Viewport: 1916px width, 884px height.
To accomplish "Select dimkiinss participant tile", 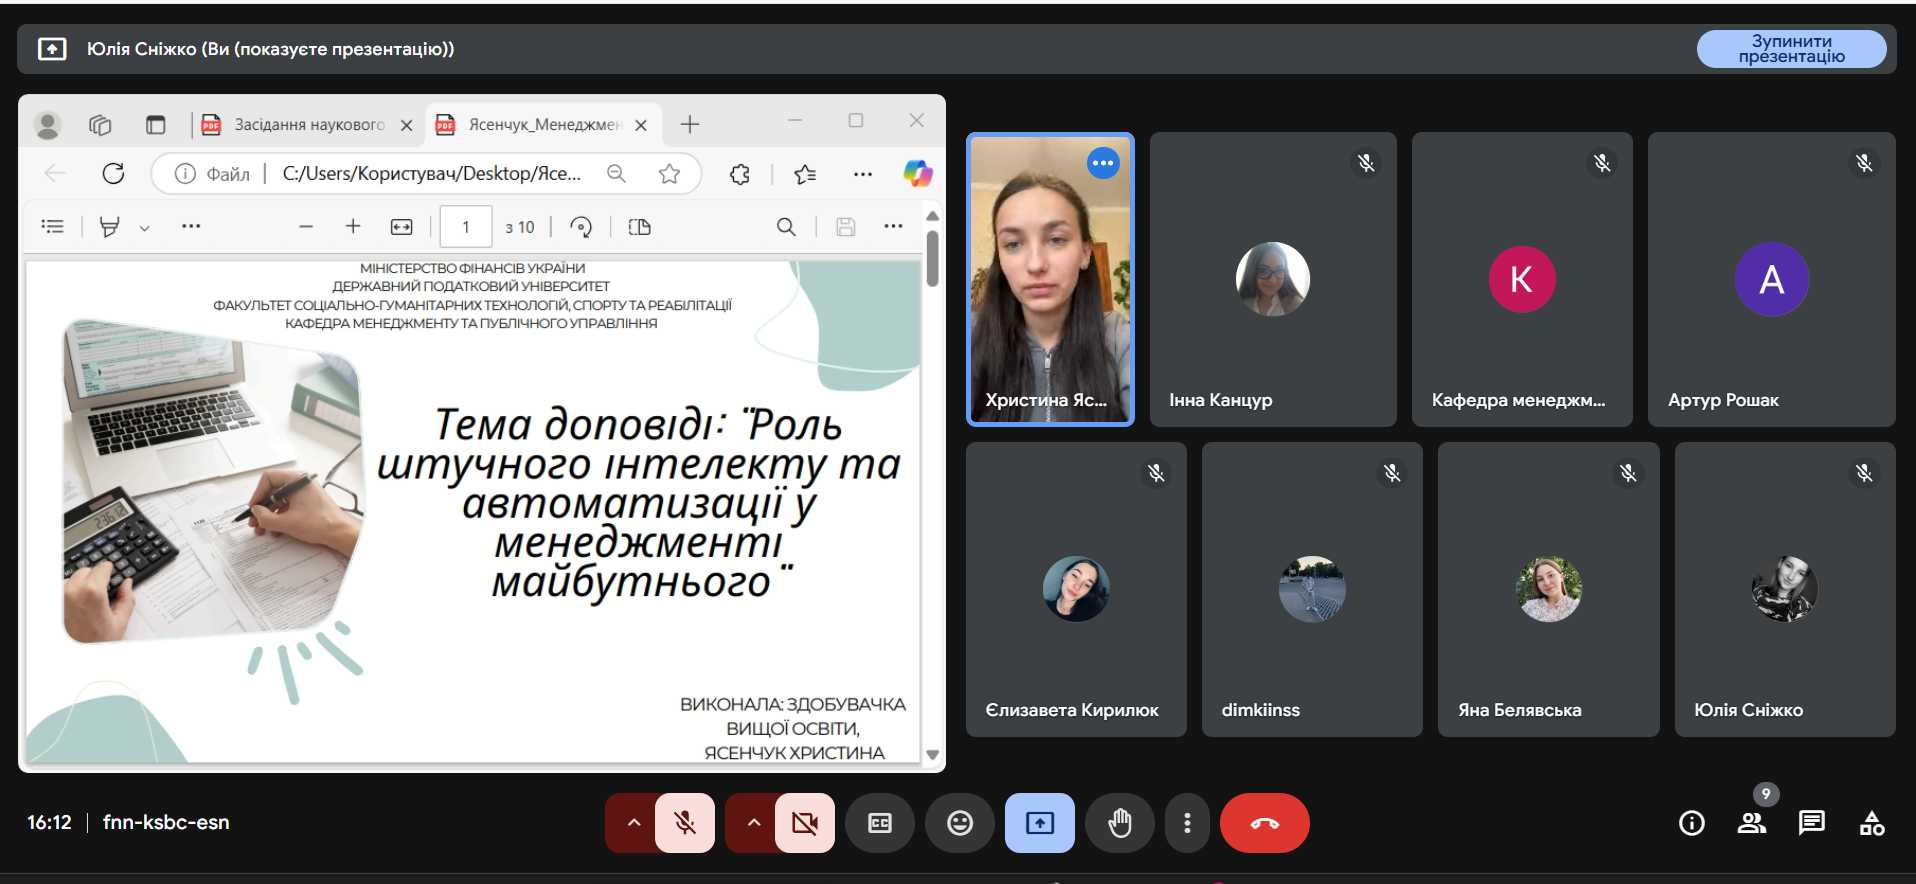I will (1312, 590).
